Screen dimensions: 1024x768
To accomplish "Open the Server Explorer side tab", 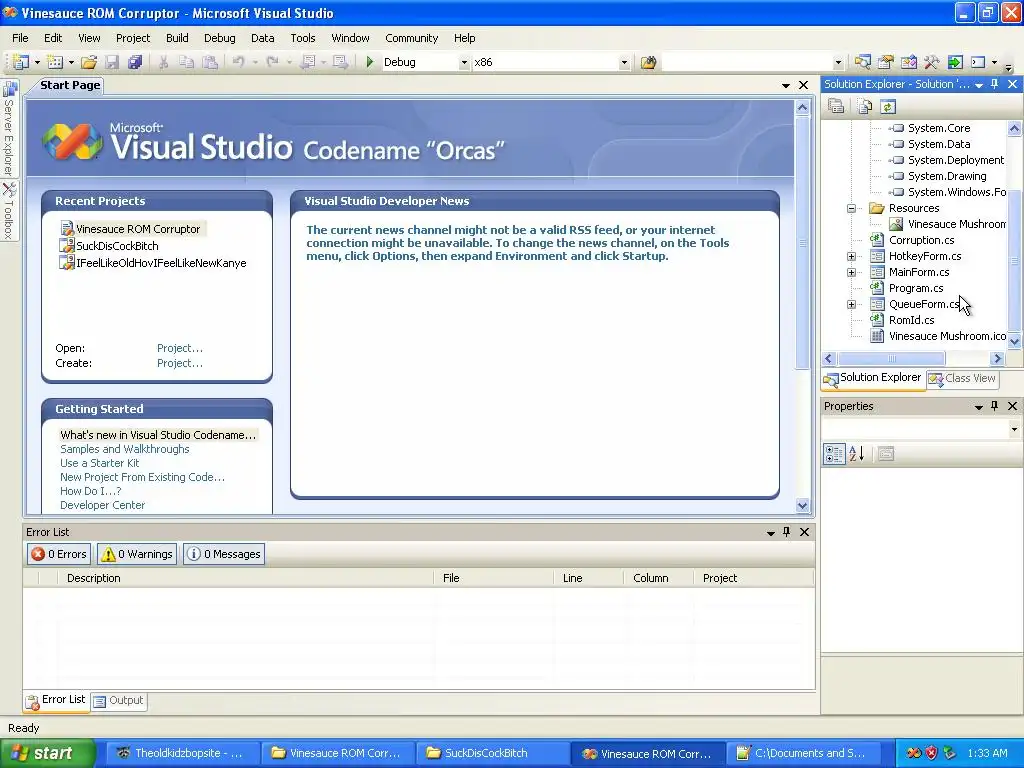I will pos(8,129).
